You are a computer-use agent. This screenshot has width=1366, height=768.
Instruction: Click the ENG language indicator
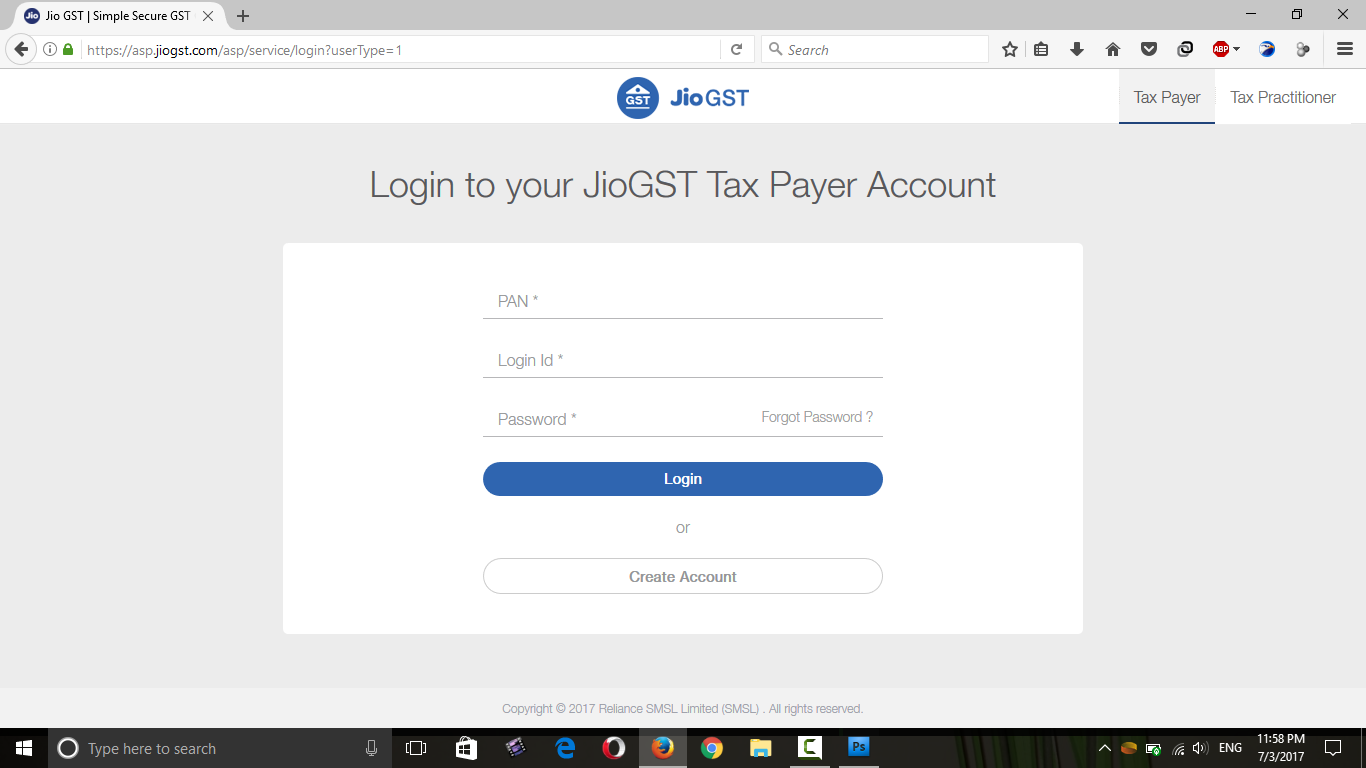(x=1230, y=748)
